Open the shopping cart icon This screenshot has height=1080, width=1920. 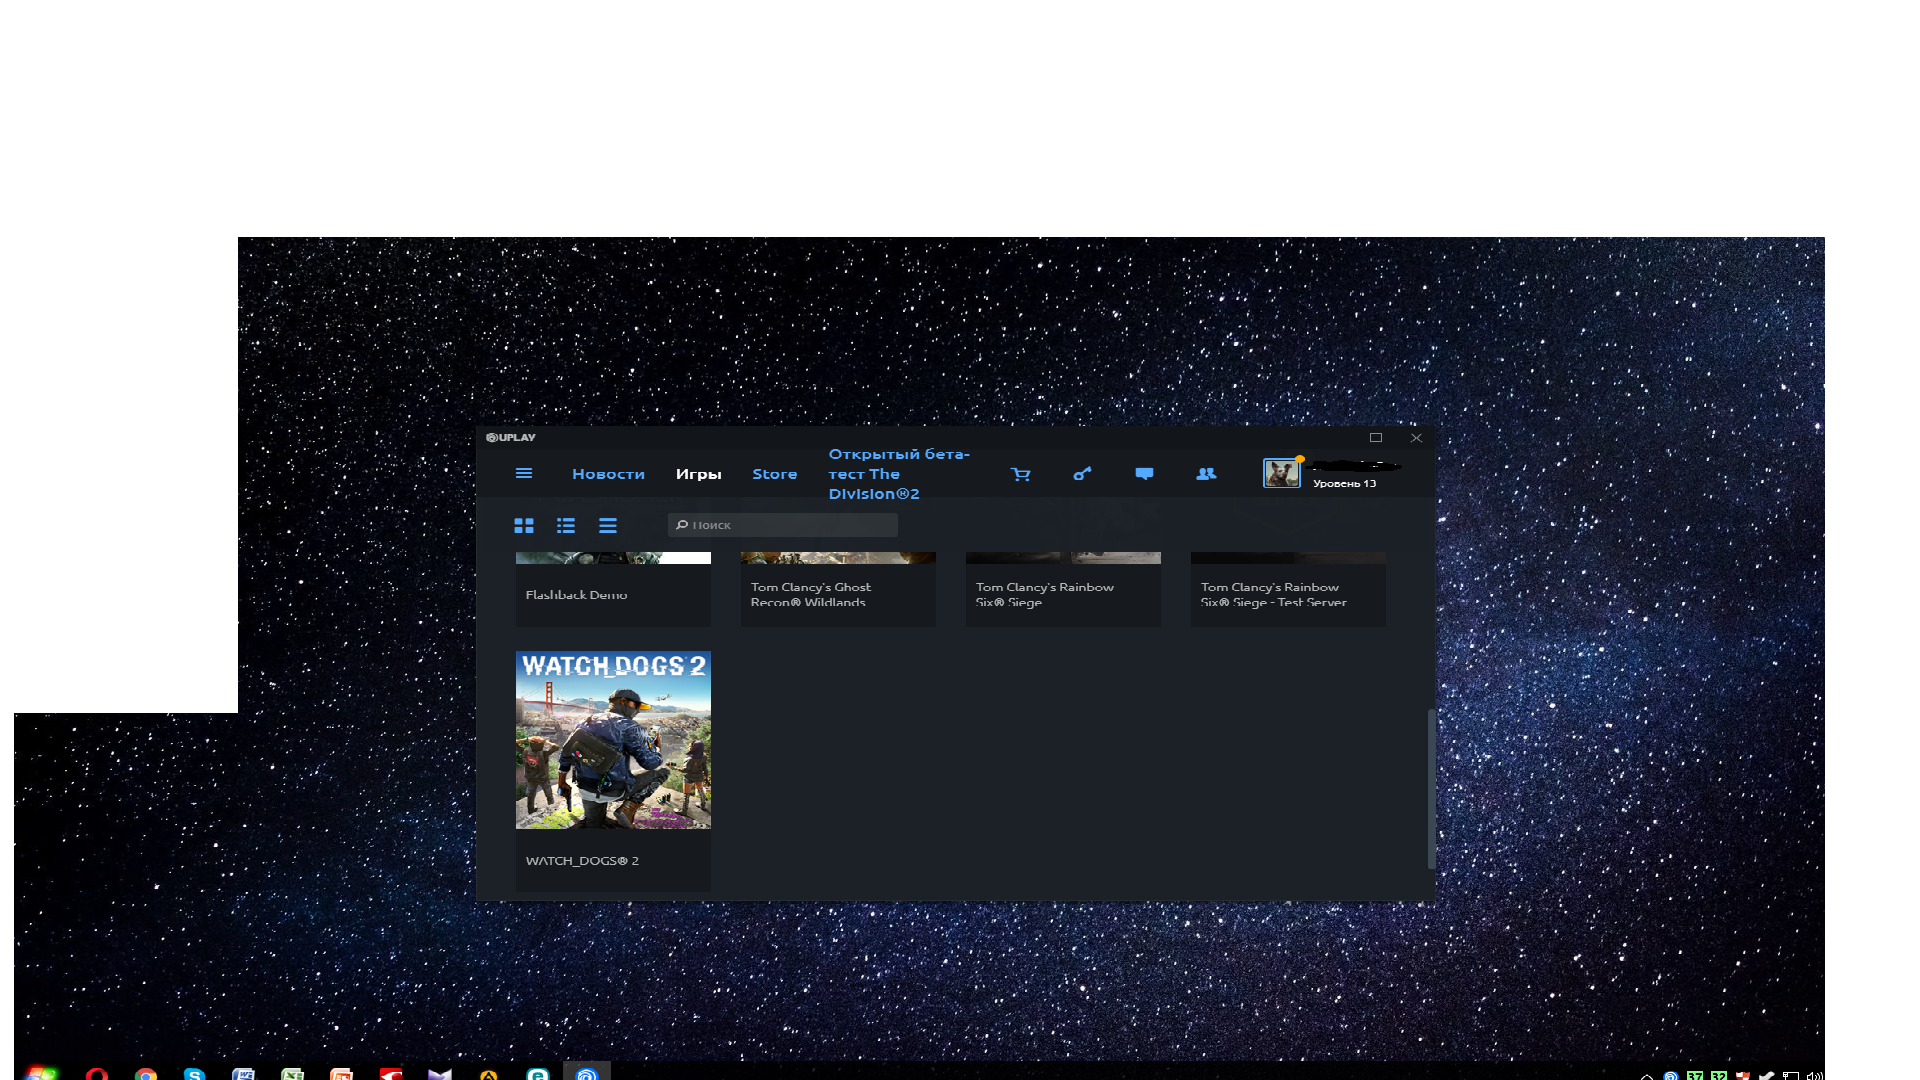[x=1020, y=474]
